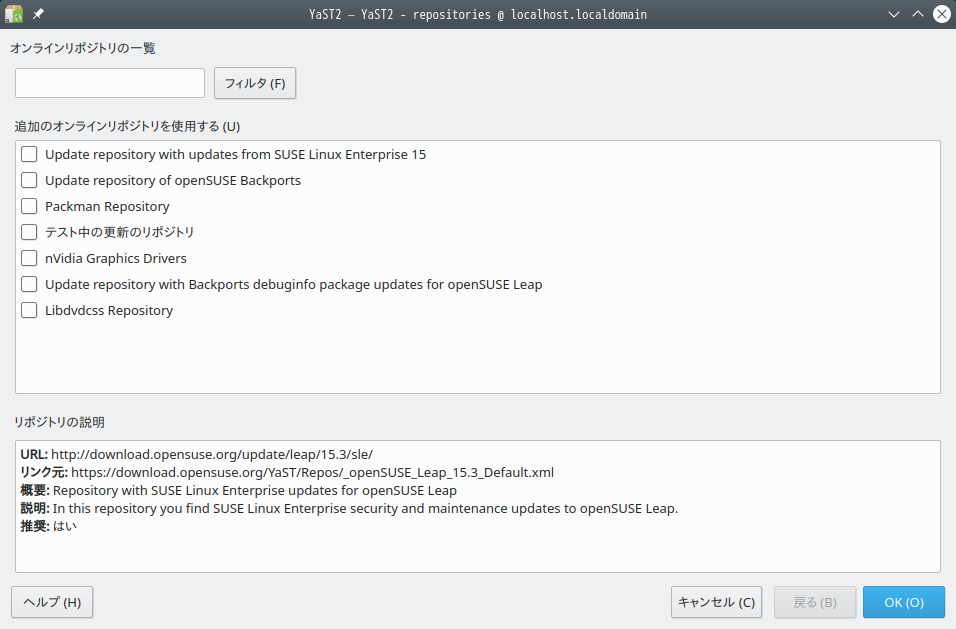Click the YaST2 application icon in title bar
The image size is (956, 629).
pos(13,14)
